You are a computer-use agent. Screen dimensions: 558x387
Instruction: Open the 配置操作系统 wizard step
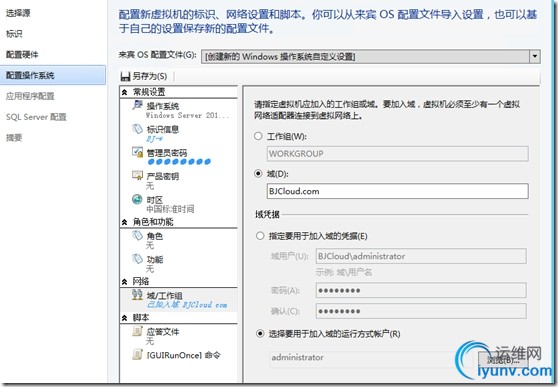(x=53, y=75)
